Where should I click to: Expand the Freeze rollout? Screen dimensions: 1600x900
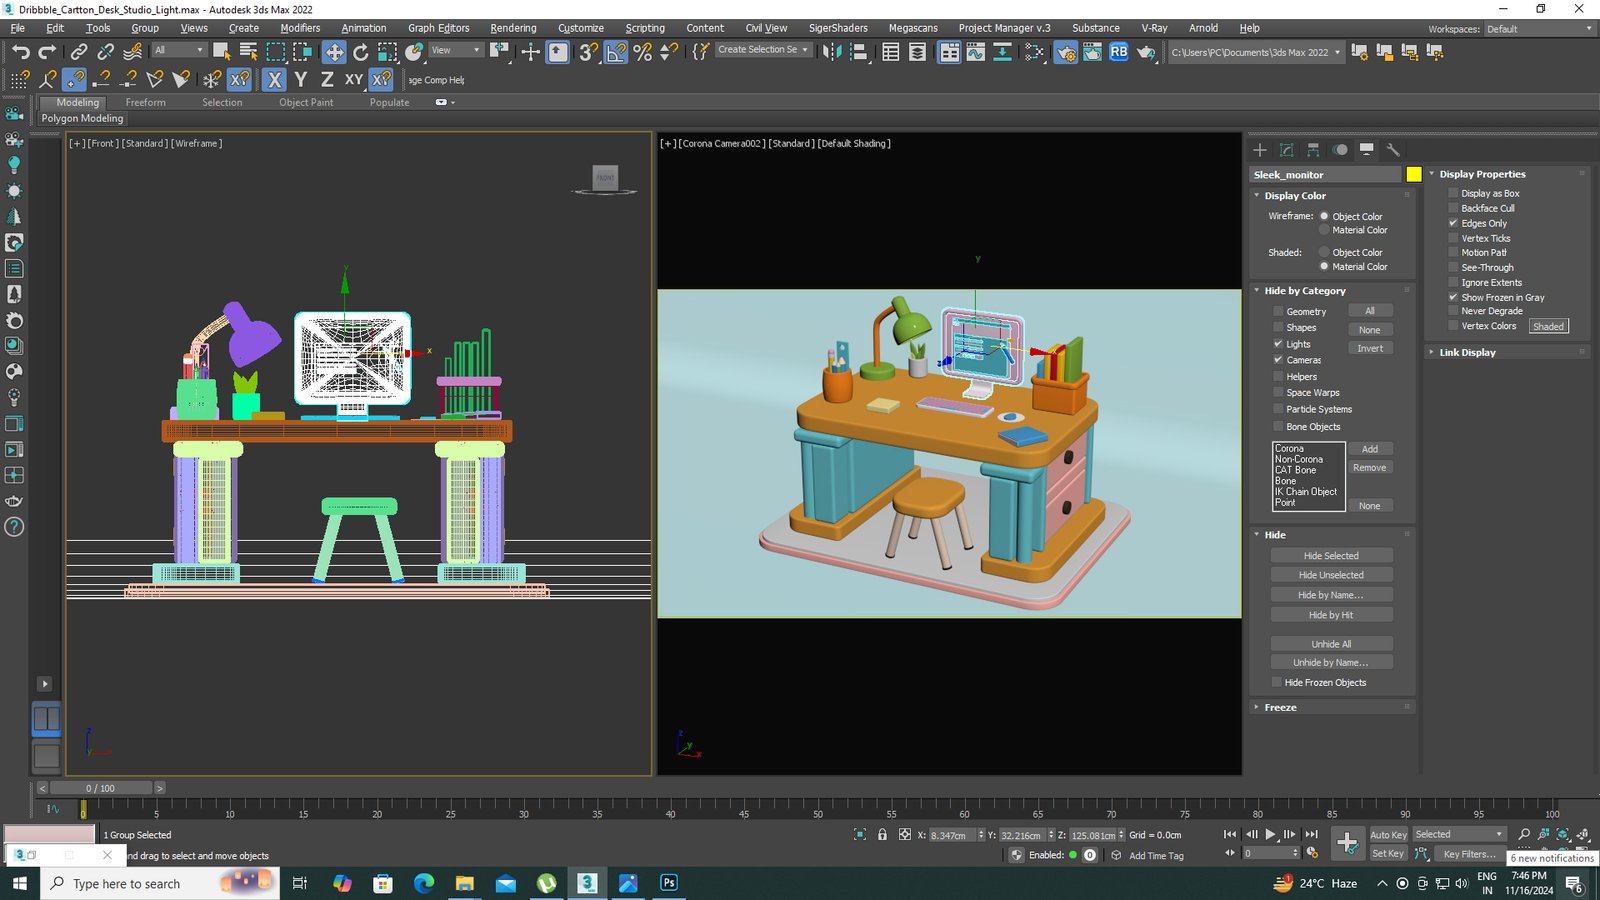1280,707
